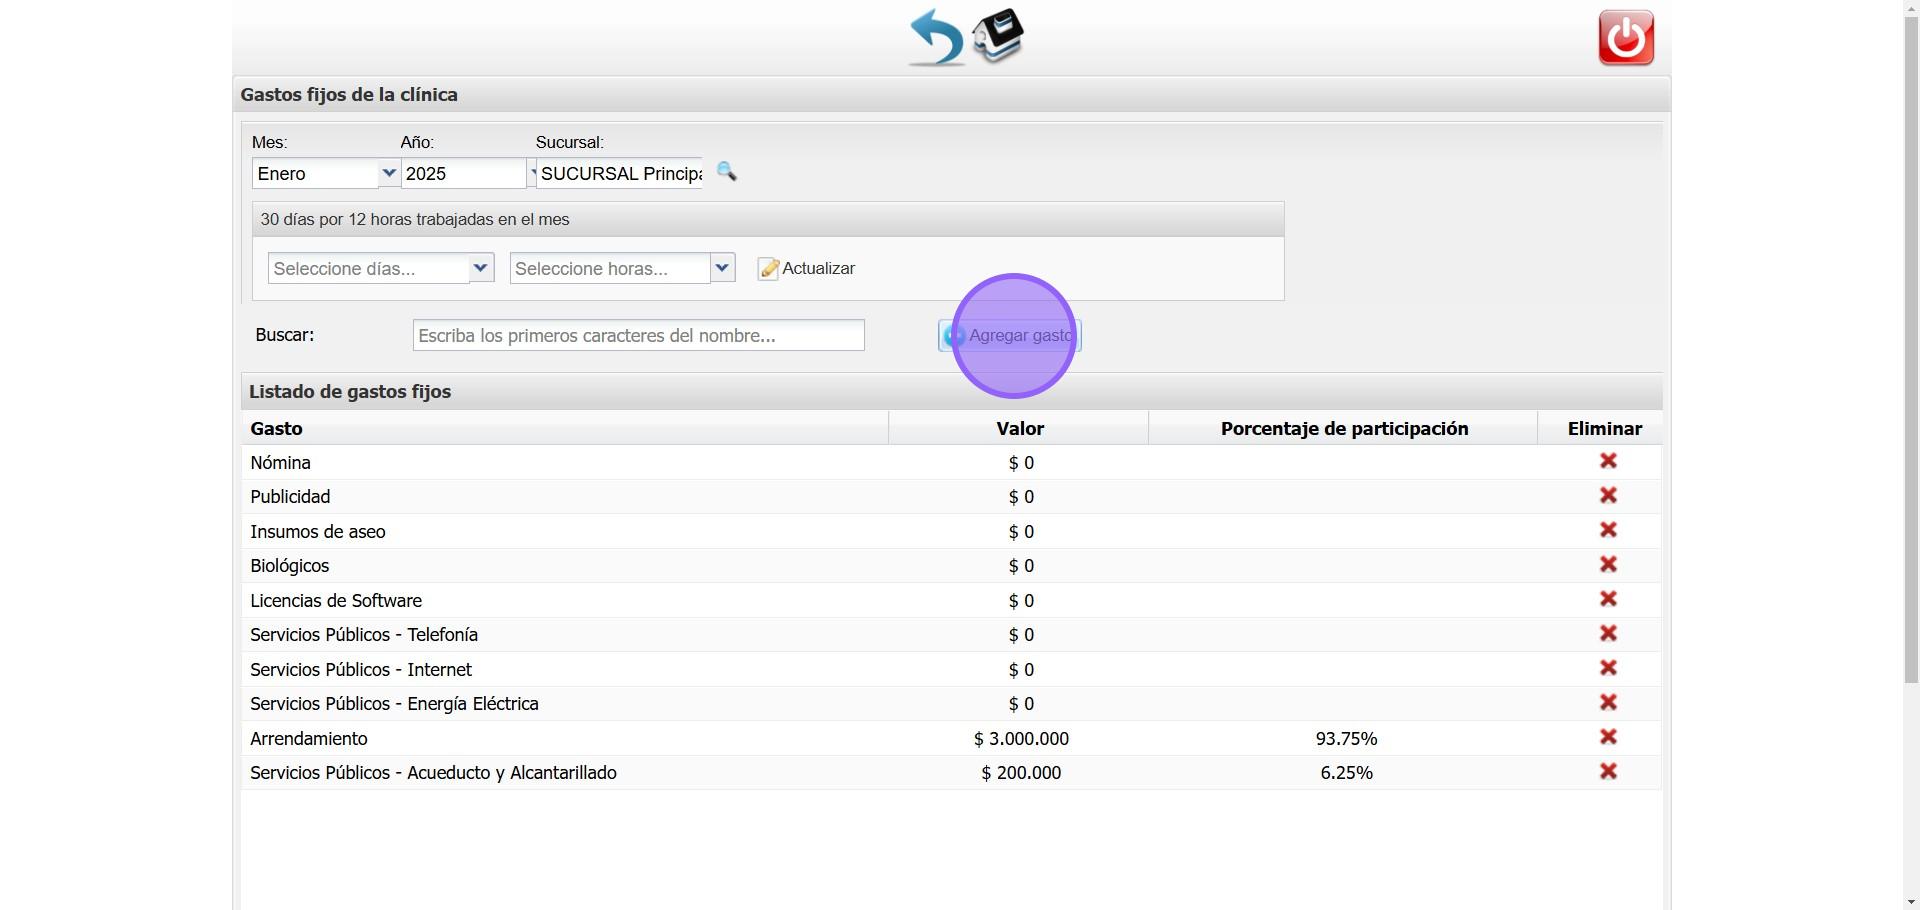
Task: Remove the Arrendamiento expense with red X
Action: click(1608, 737)
